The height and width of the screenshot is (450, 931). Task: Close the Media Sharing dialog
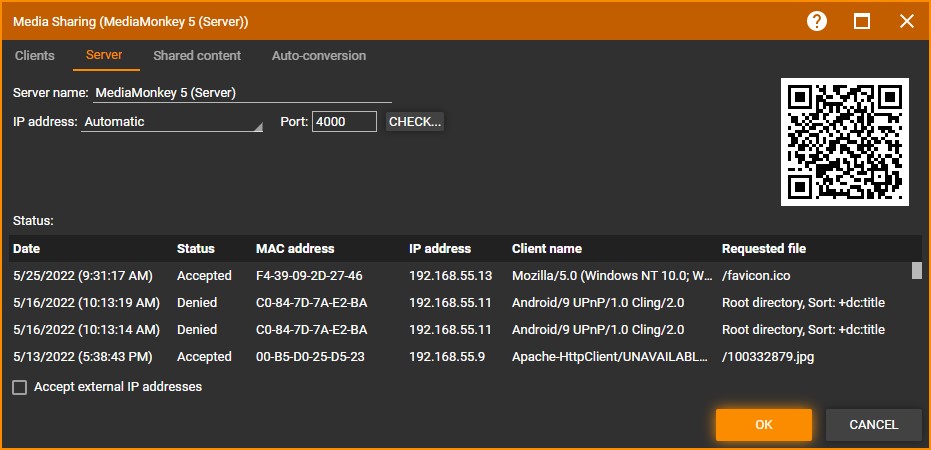(x=907, y=22)
